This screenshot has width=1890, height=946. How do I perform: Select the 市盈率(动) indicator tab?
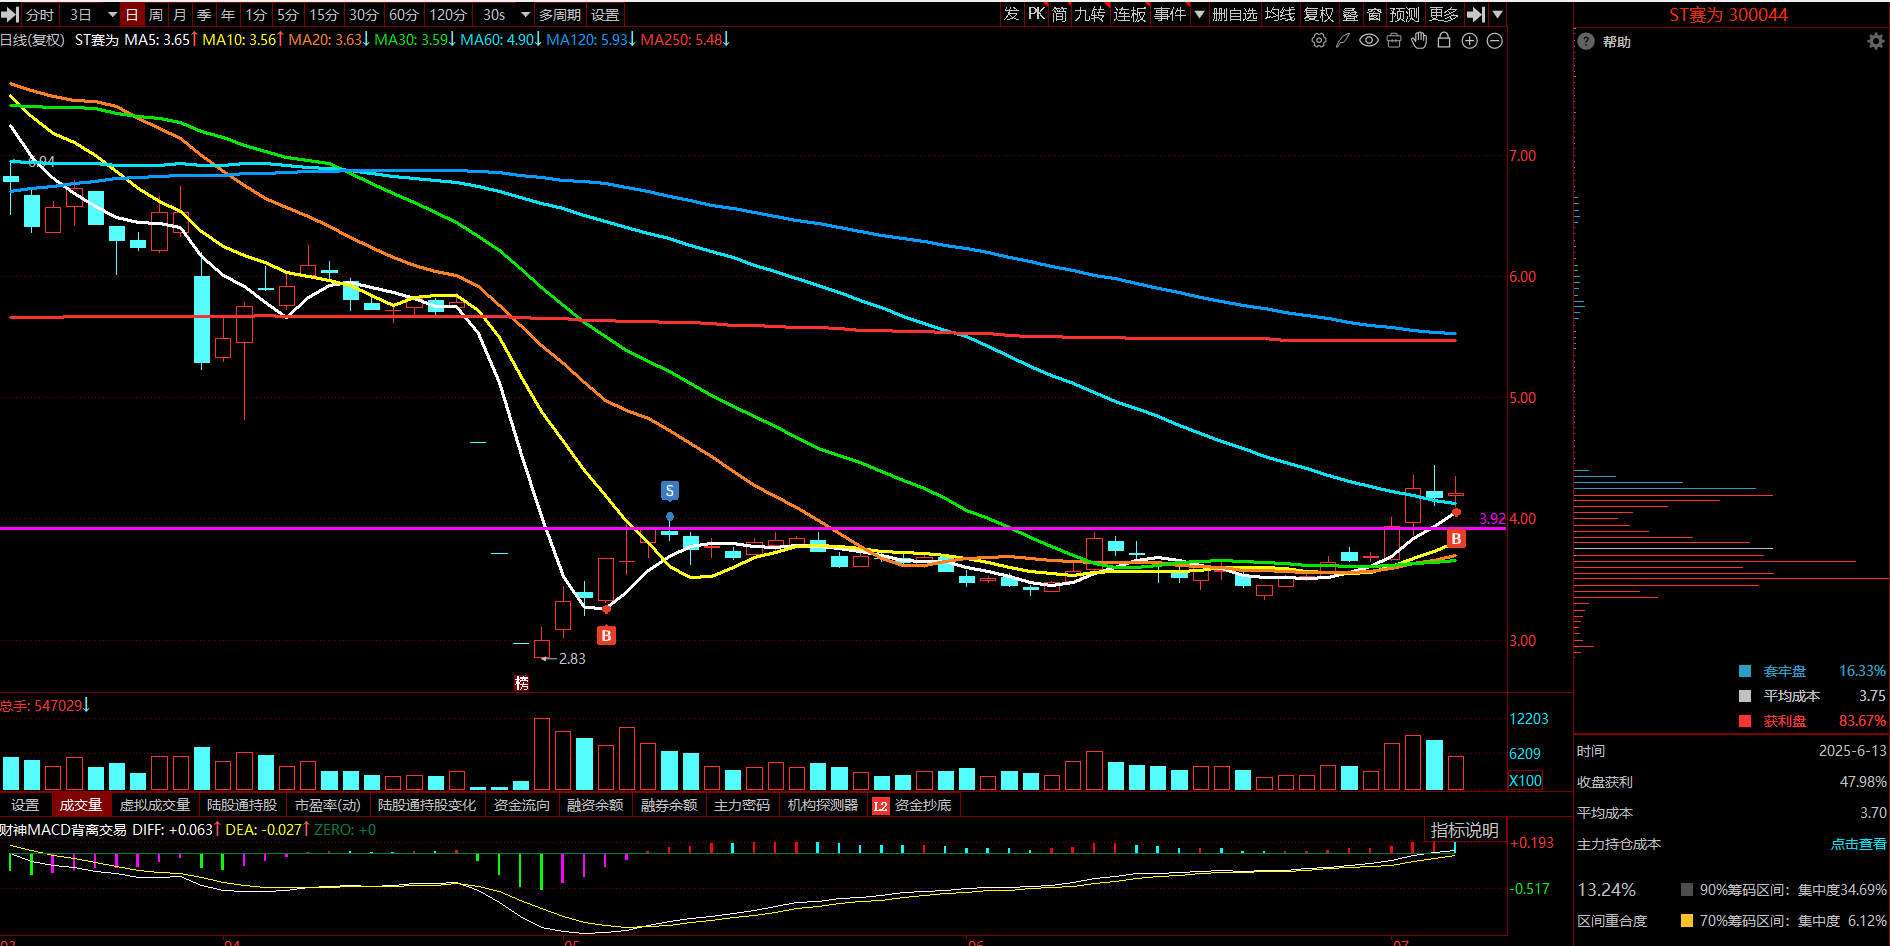(x=328, y=805)
